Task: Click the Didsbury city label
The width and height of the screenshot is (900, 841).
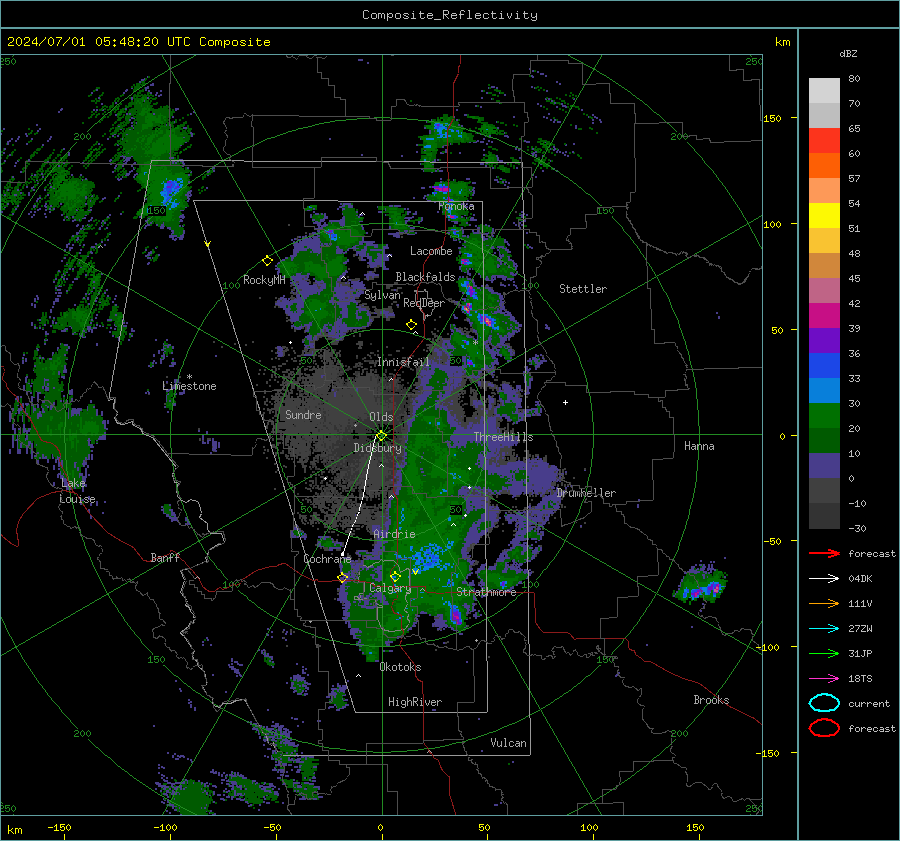Action: 377,448
